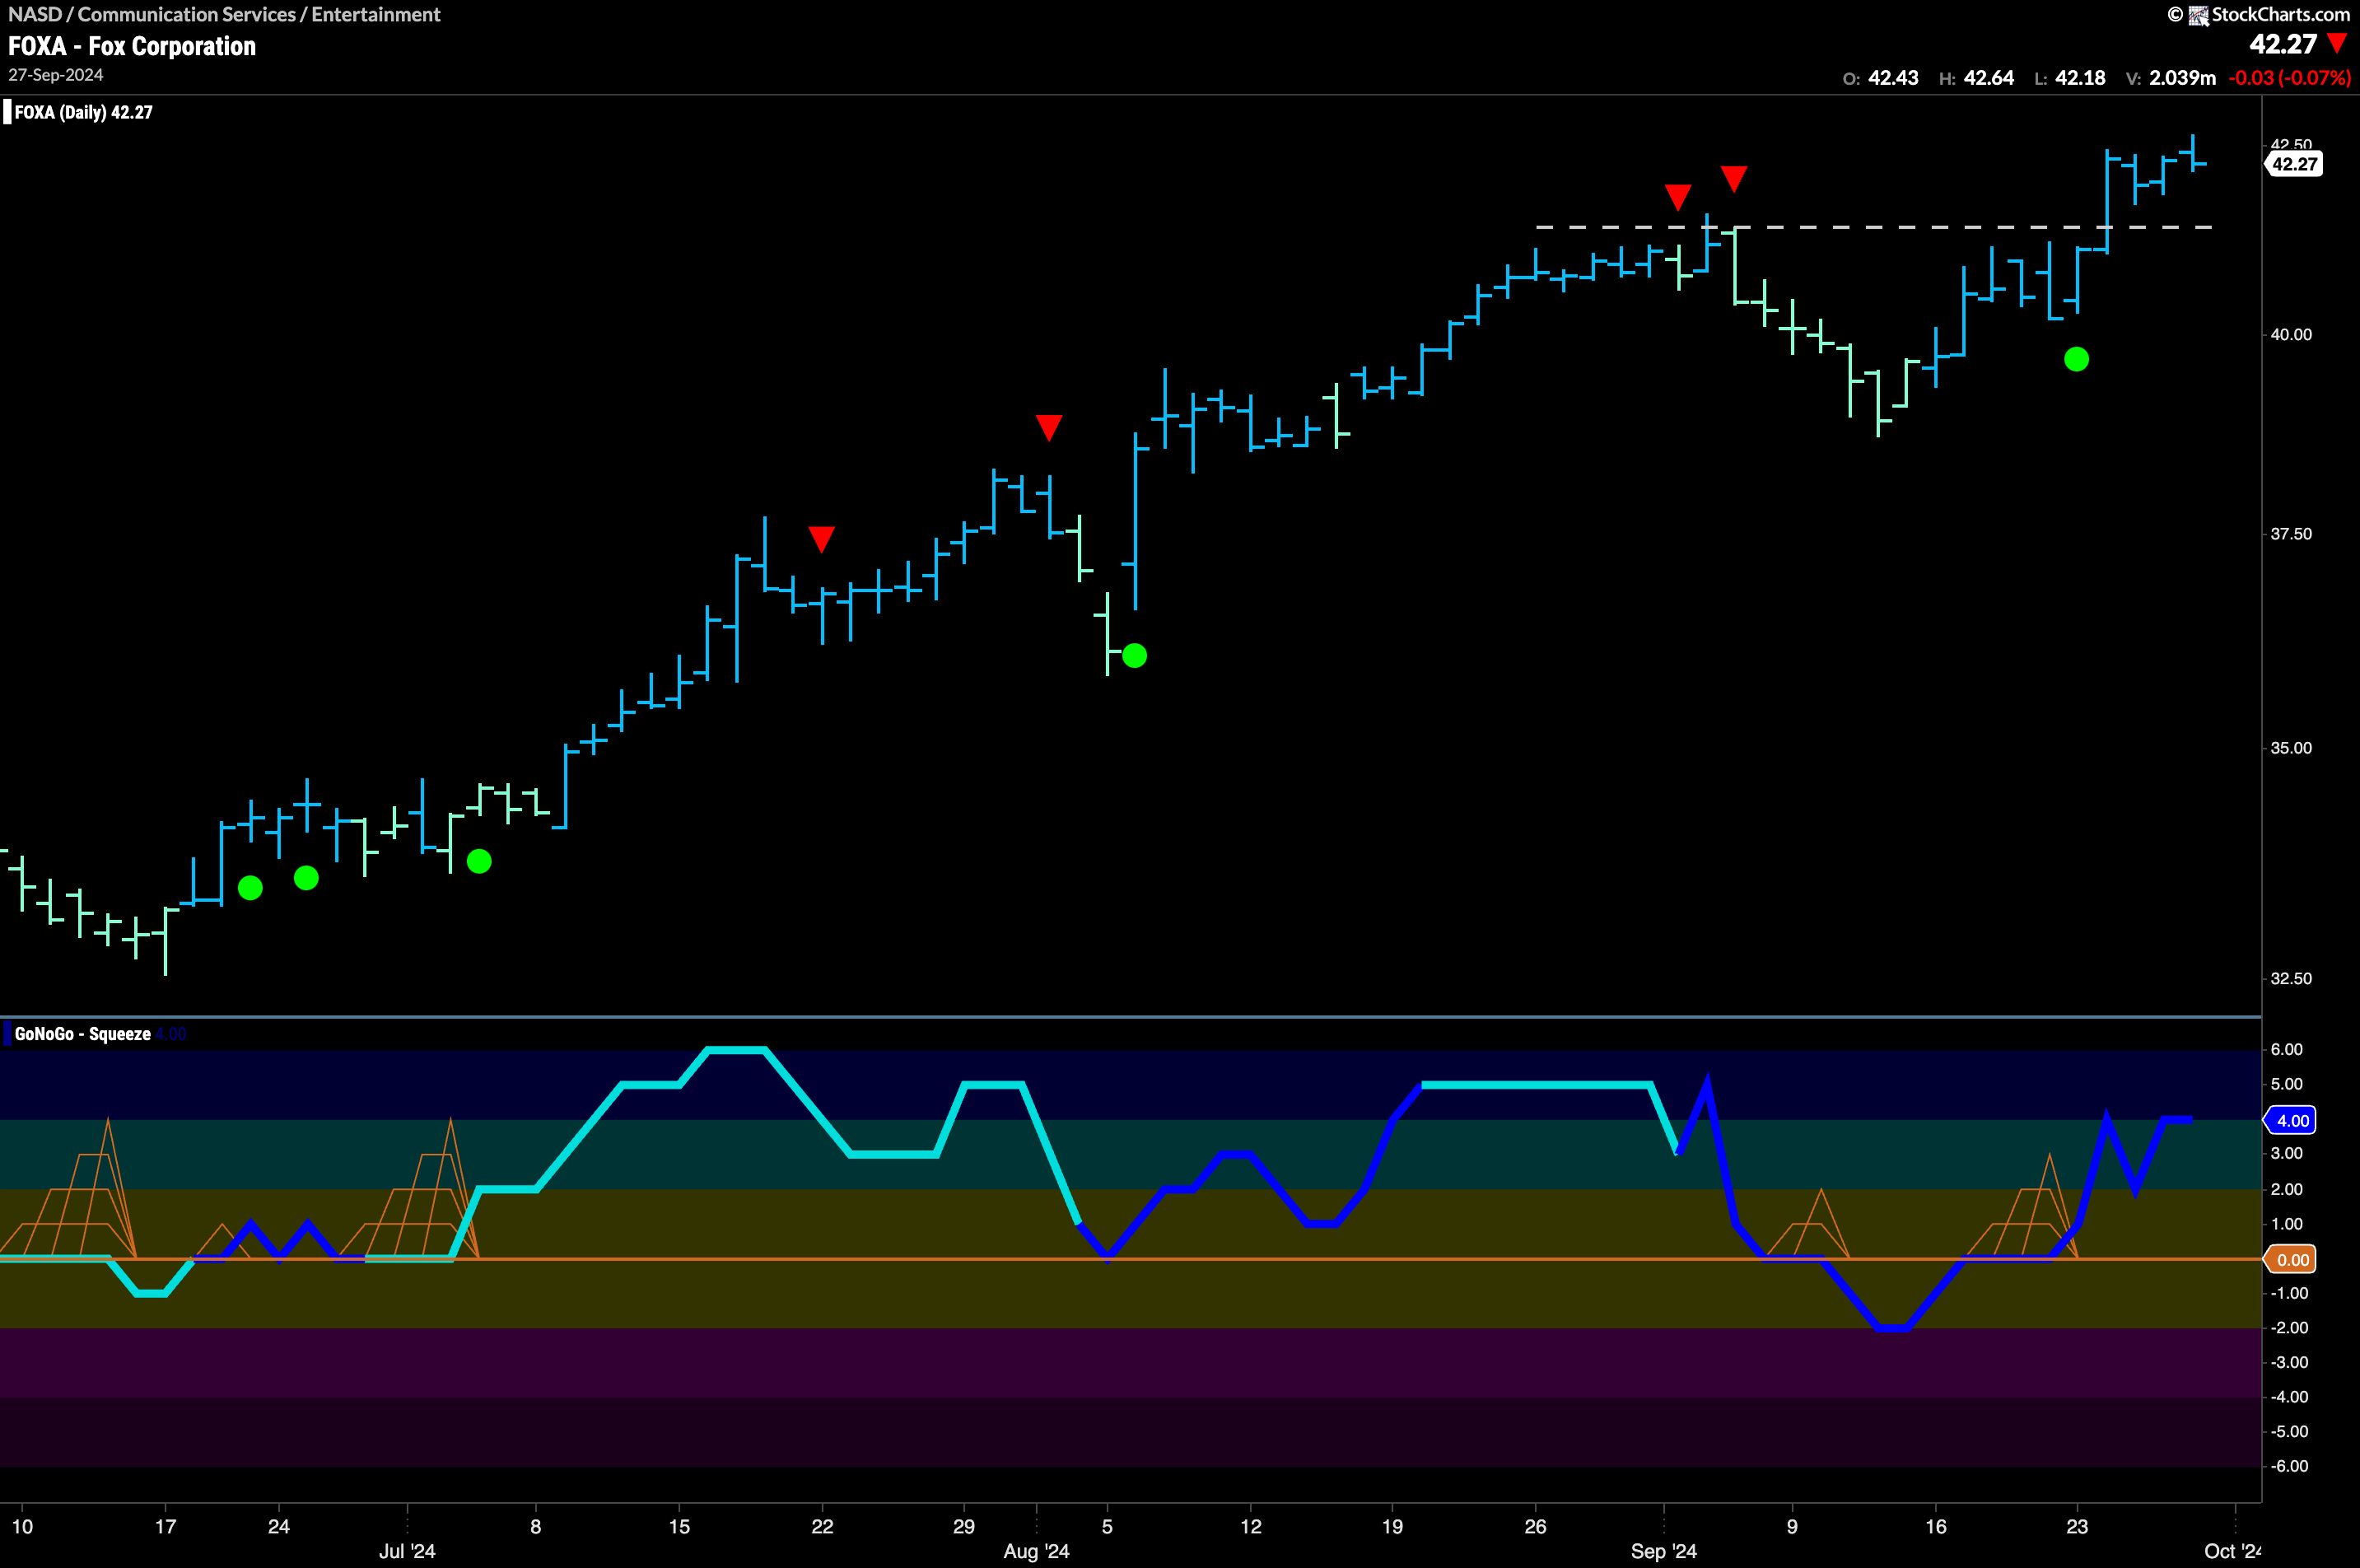
Task: Click the 32.50 price axis label
Action: (2291, 978)
